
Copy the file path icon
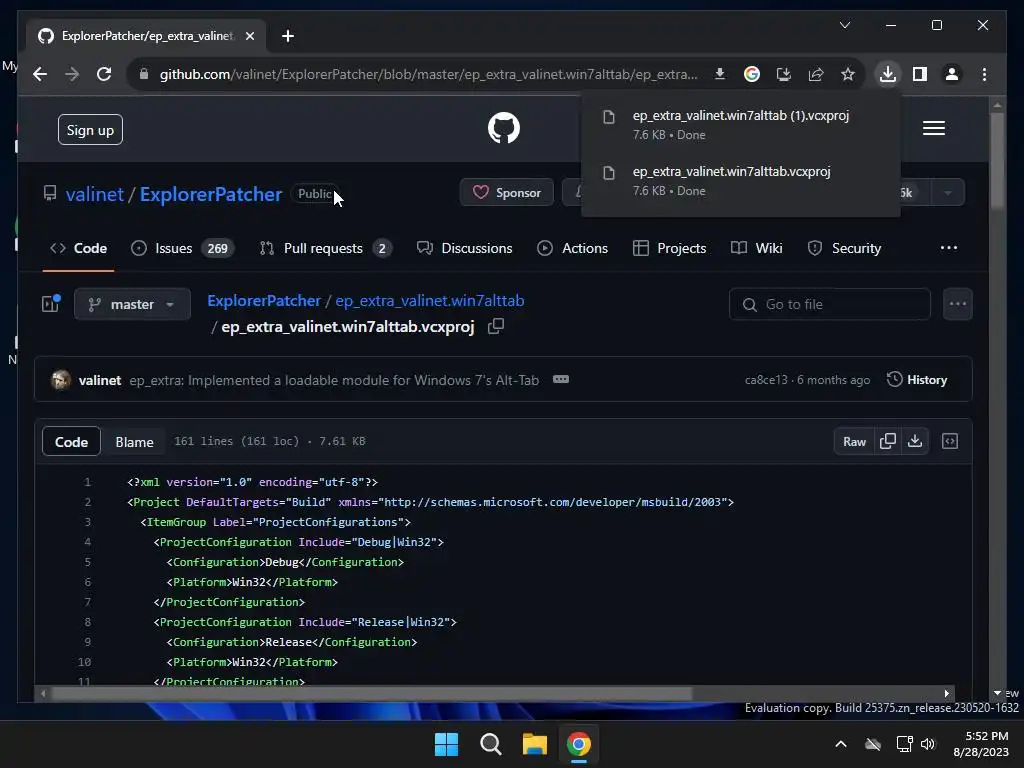(x=496, y=326)
